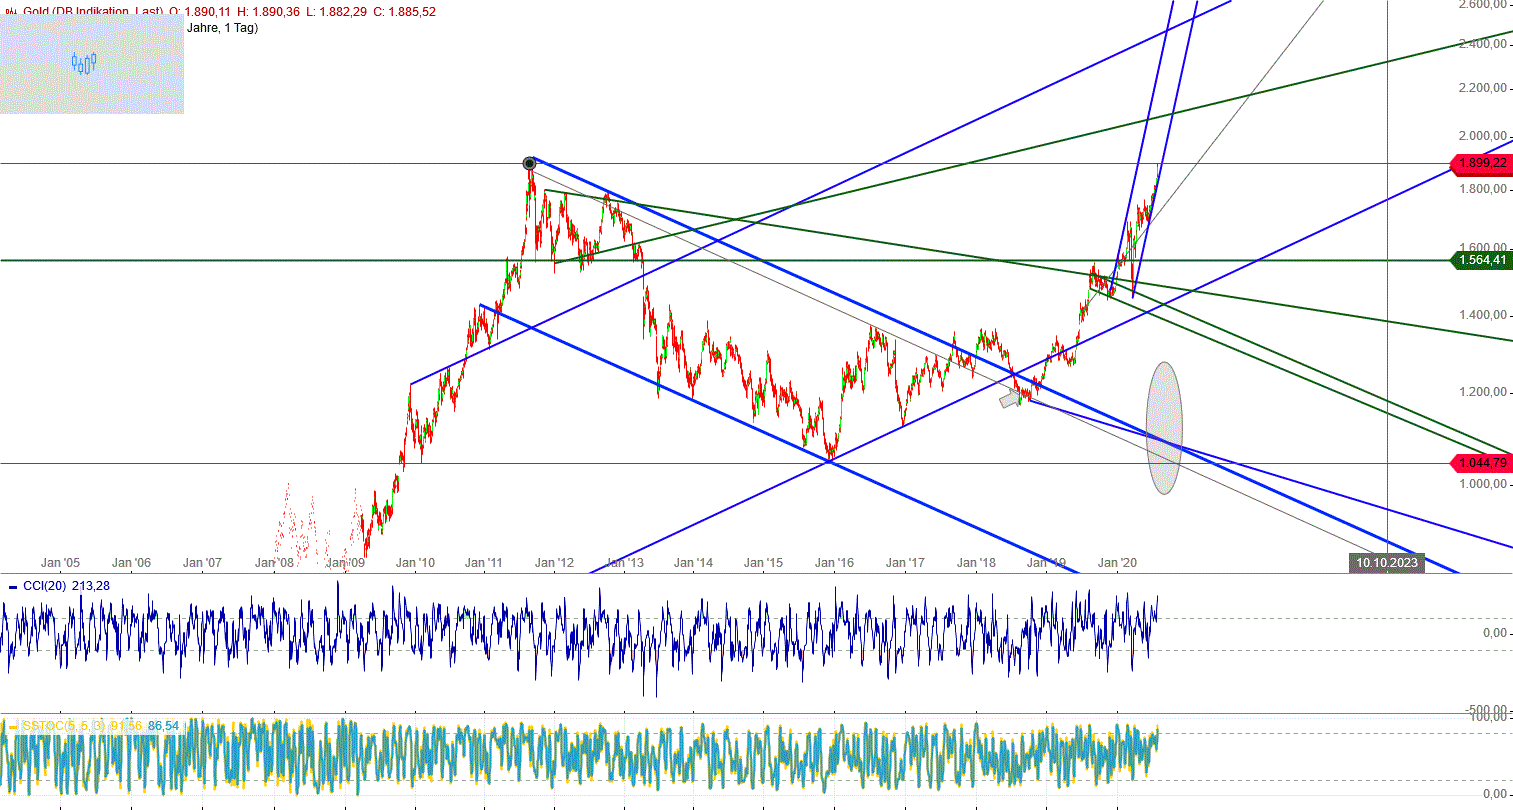Click the arrow annotation near the Jan '18 low
The height and width of the screenshot is (810, 1513).
click(x=1010, y=398)
